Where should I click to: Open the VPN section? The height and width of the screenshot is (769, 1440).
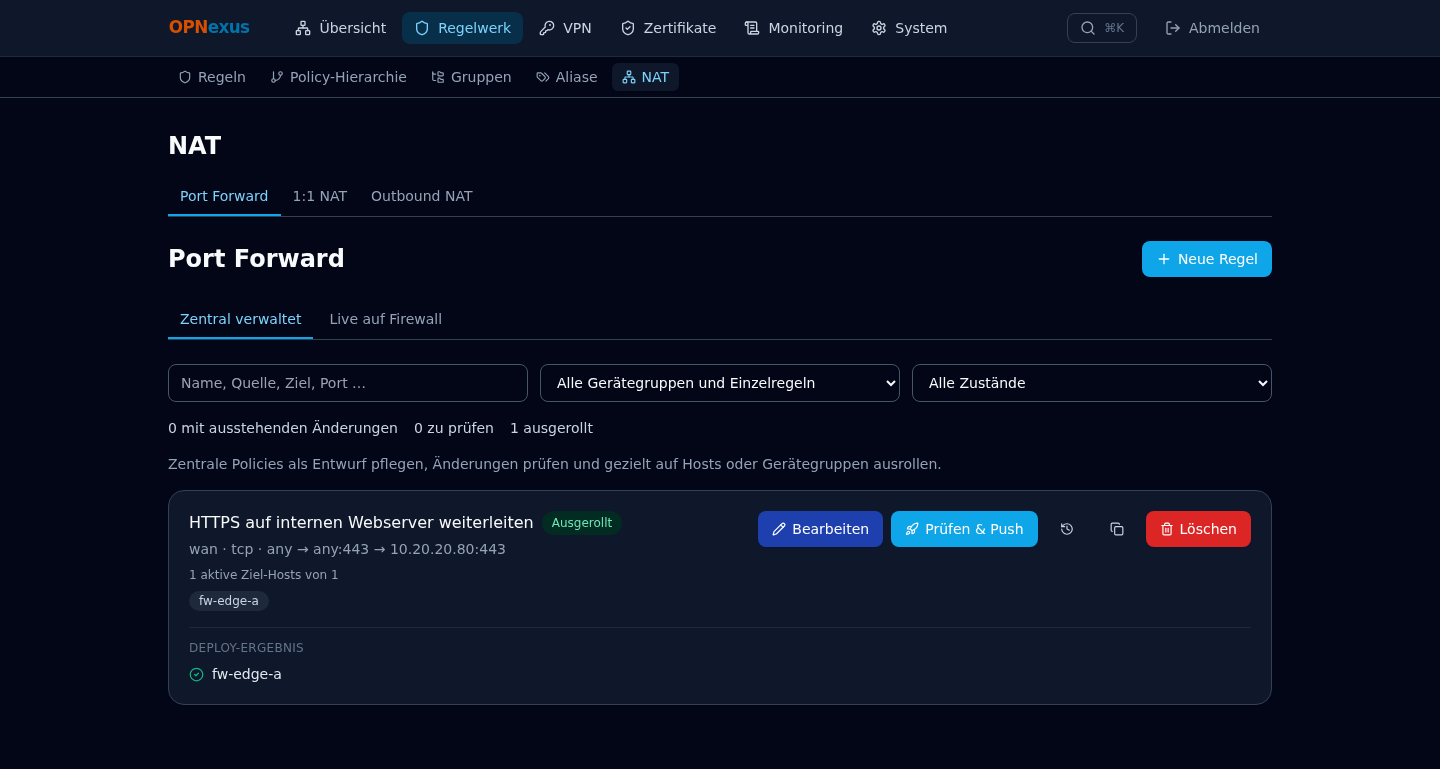pyautogui.click(x=565, y=28)
